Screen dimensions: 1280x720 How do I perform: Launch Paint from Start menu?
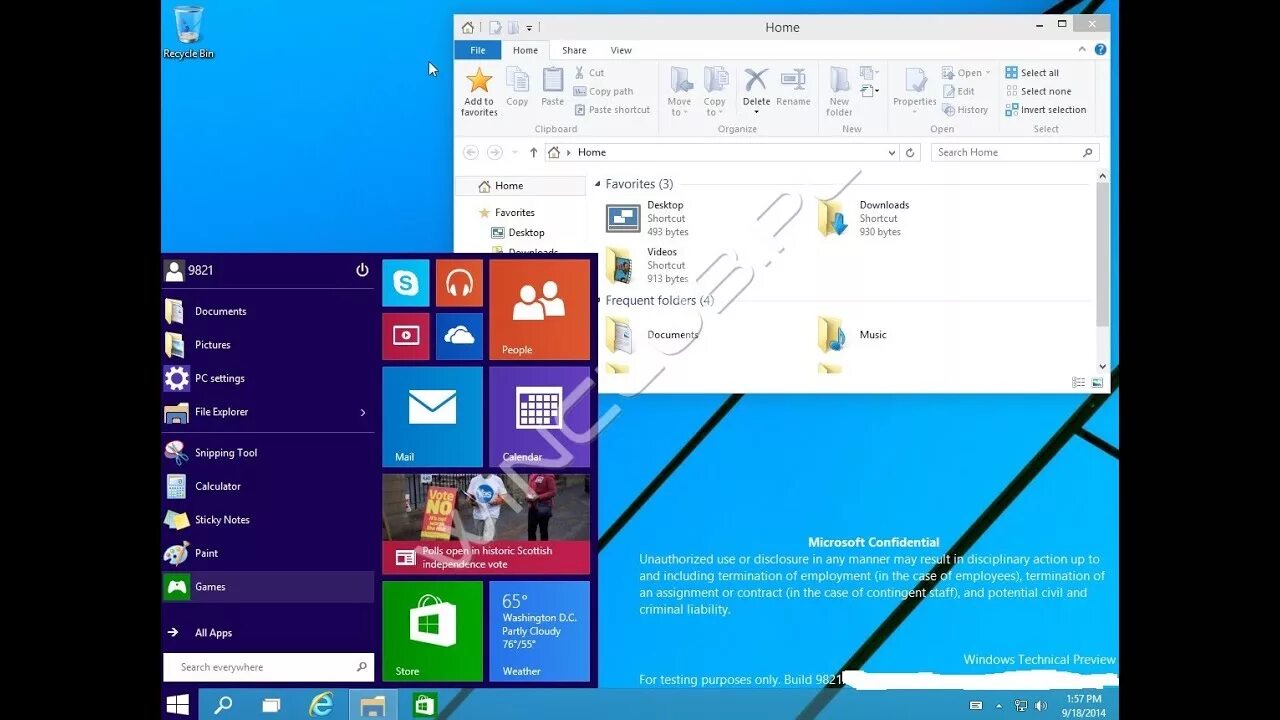(x=268, y=553)
